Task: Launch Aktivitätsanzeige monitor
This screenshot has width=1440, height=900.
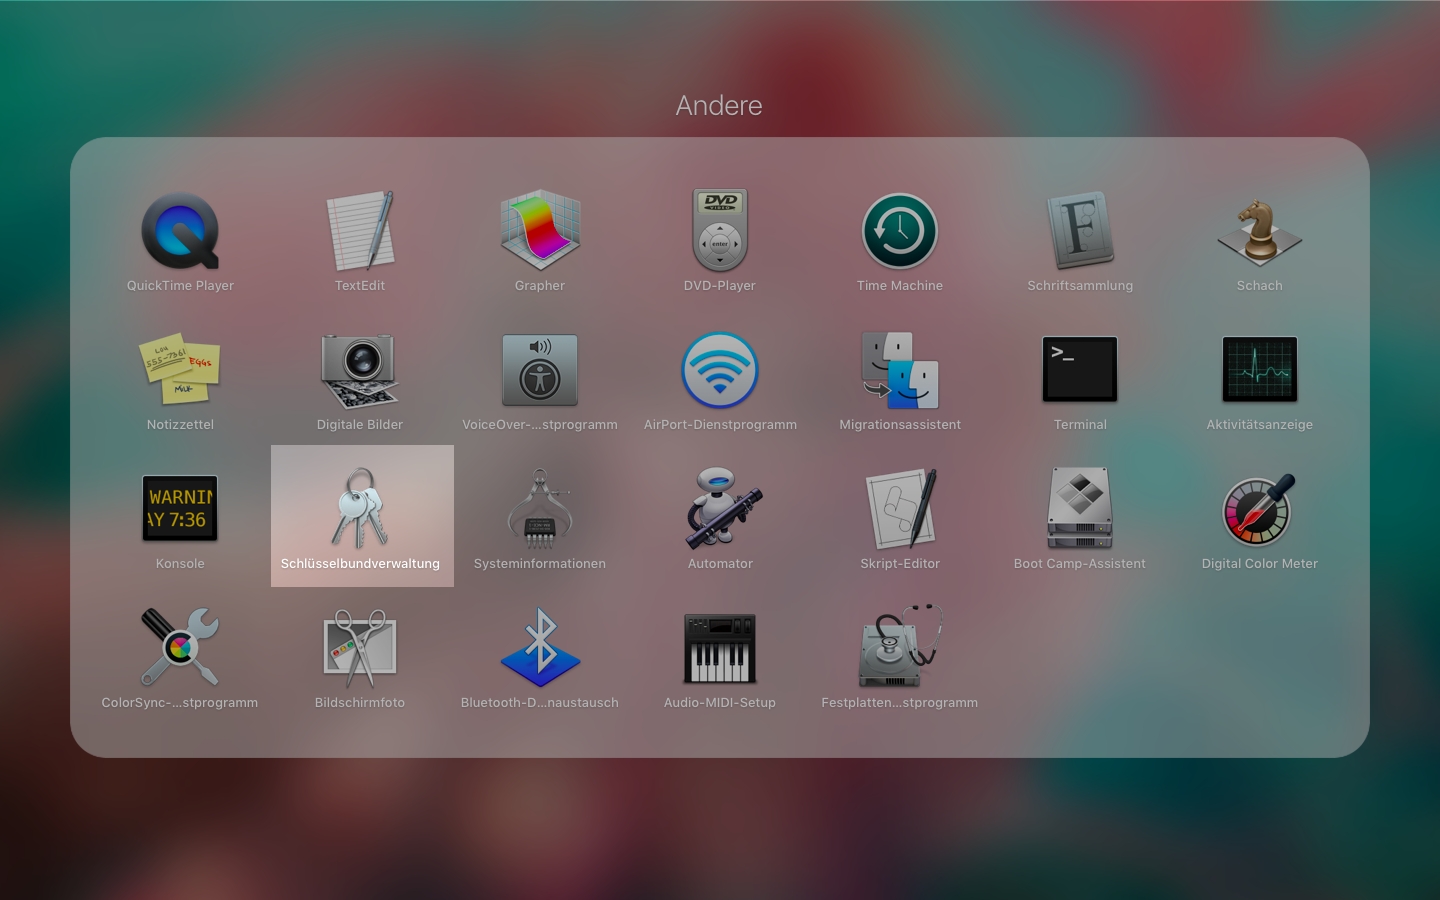Action: click(x=1259, y=370)
